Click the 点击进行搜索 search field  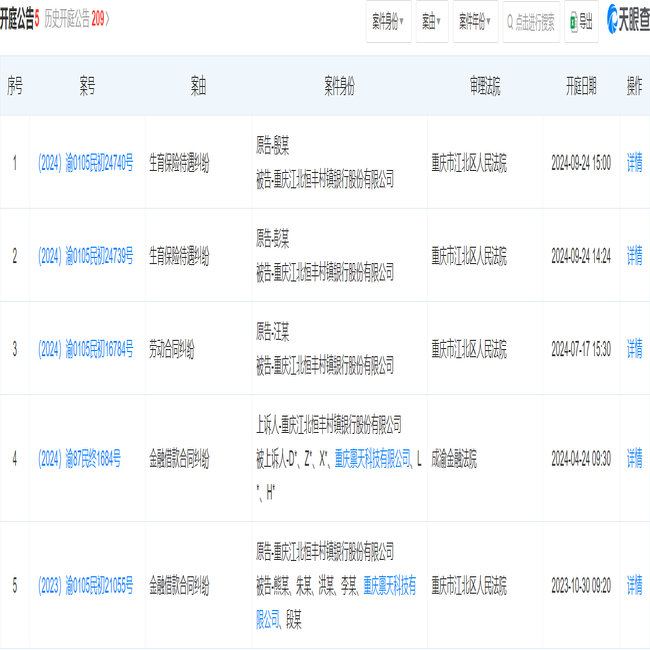coord(531,22)
